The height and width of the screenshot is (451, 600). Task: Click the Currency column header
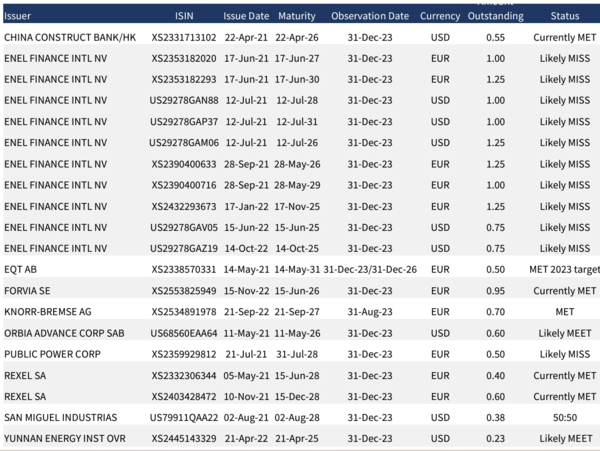pos(440,16)
